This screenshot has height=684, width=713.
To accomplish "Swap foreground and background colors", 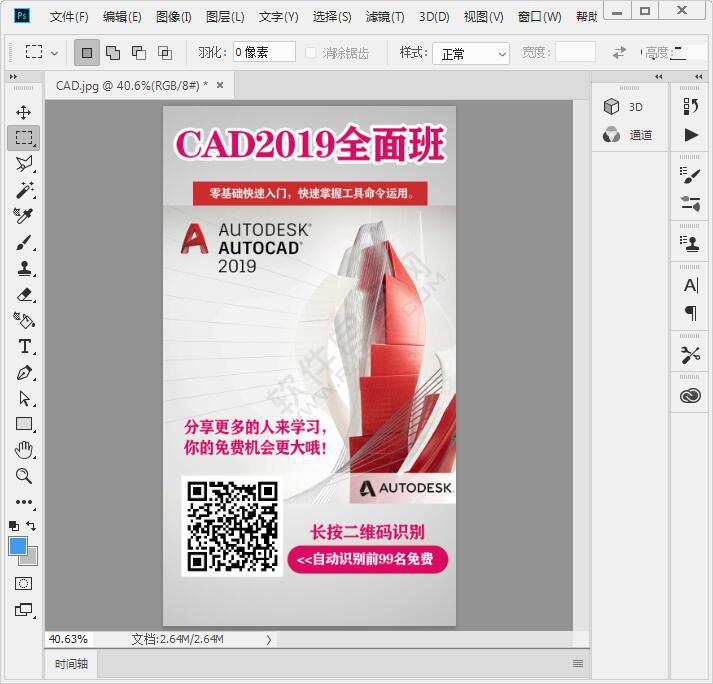I will coord(31,526).
